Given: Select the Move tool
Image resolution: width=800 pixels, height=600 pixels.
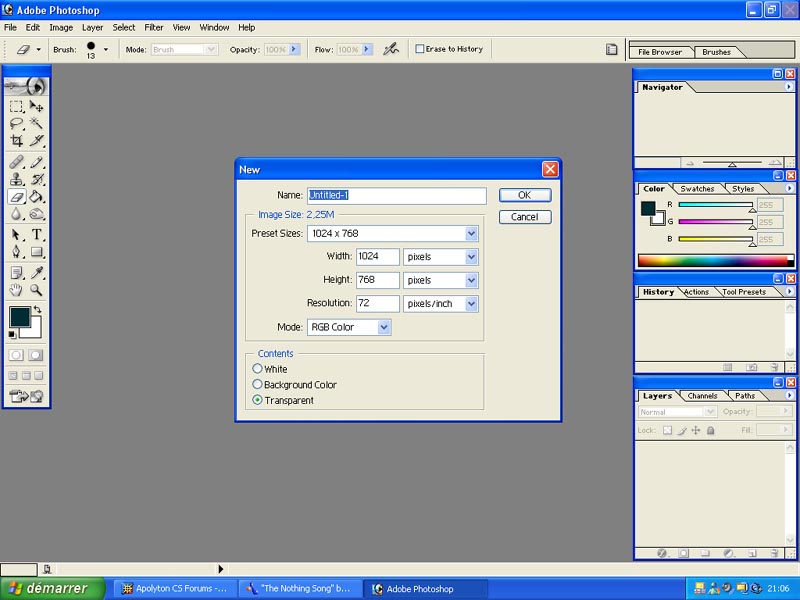Looking at the screenshot, I should pyautogui.click(x=36, y=107).
